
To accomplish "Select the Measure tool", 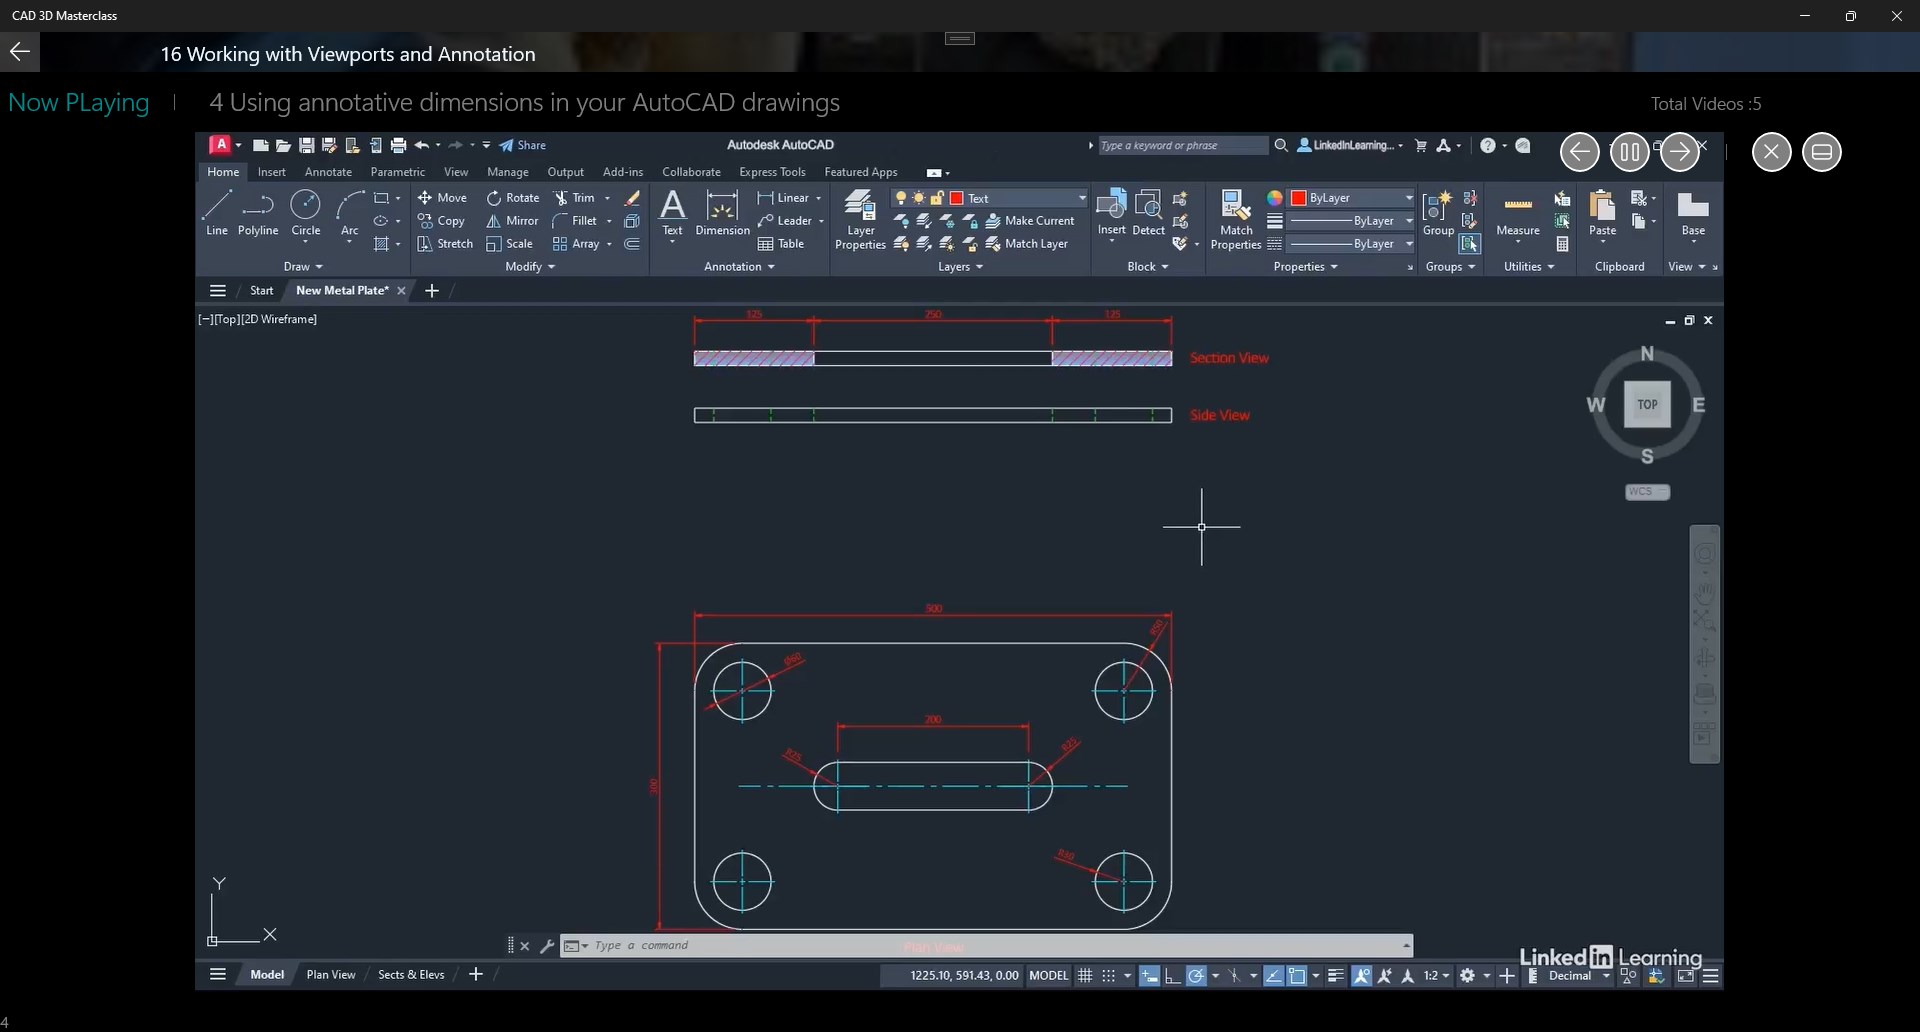I will (1518, 212).
